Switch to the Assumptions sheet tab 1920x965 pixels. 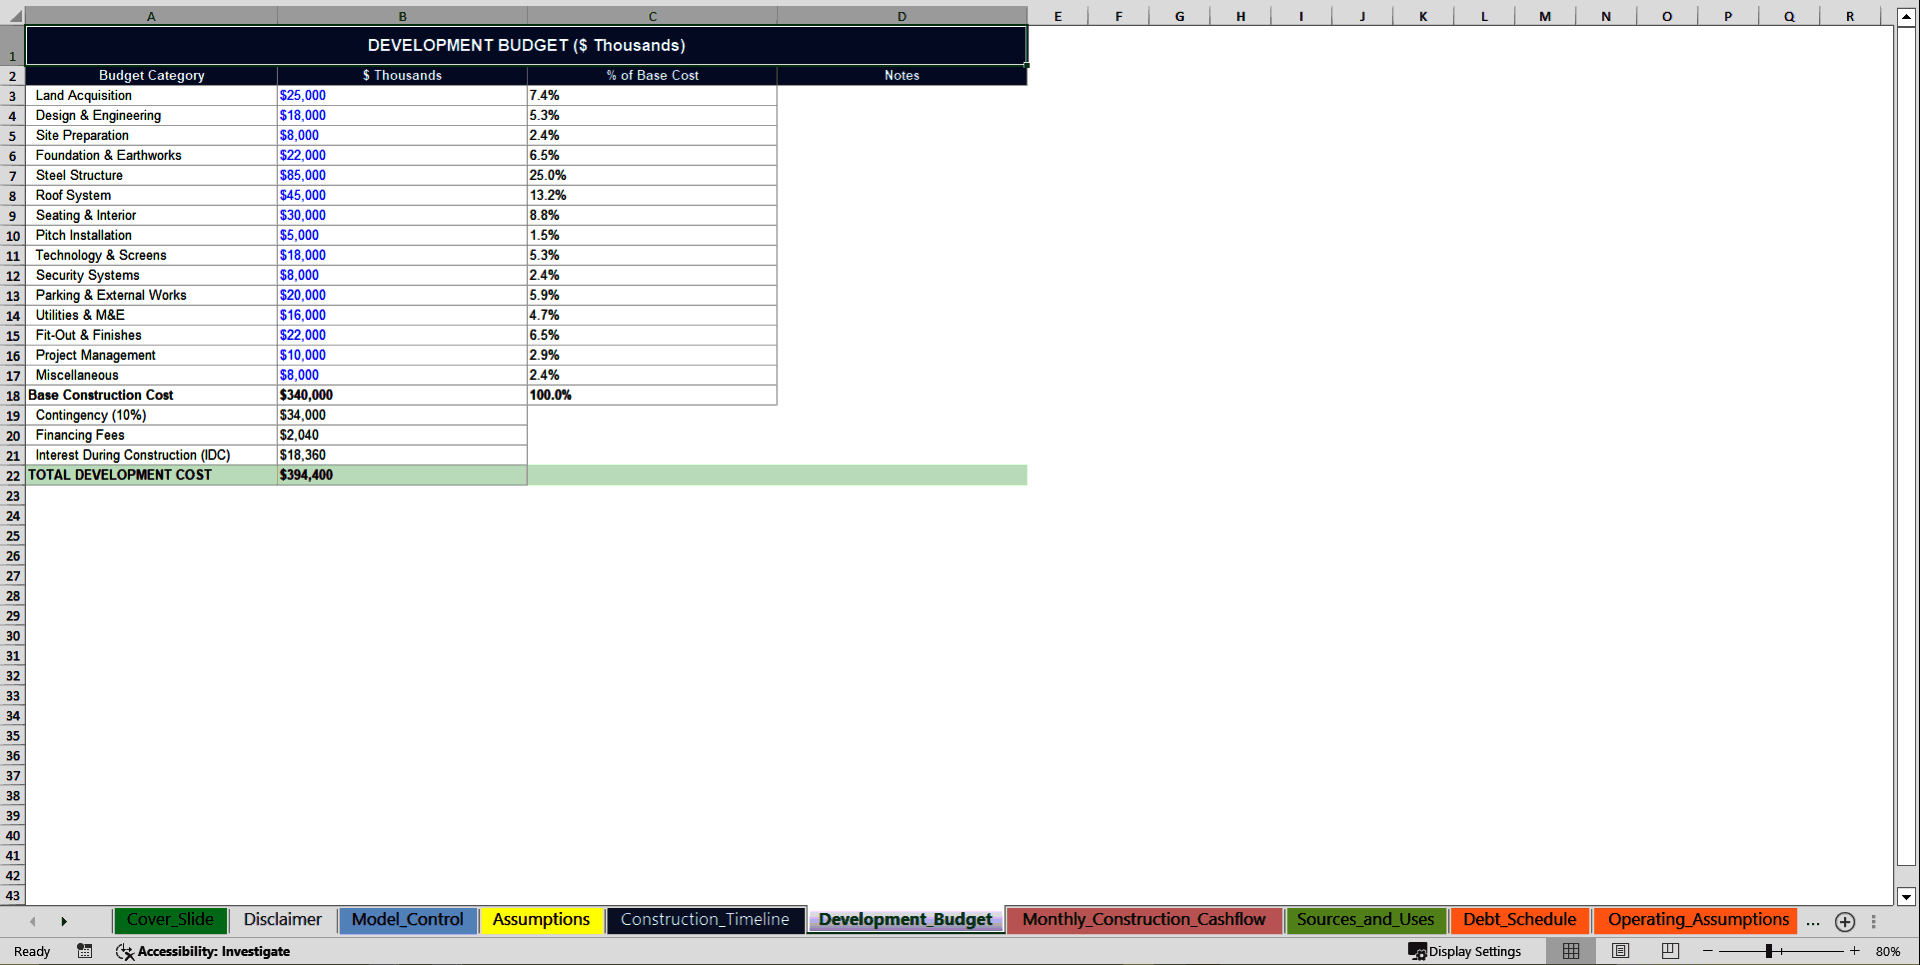pyautogui.click(x=541, y=919)
